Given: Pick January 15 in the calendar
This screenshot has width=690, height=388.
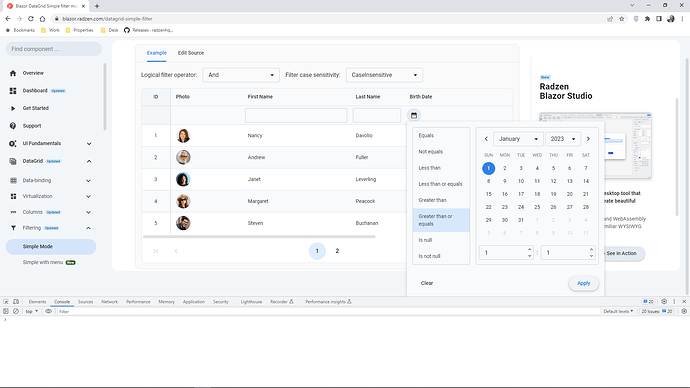Looking at the screenshot, I should click(488, 194).
